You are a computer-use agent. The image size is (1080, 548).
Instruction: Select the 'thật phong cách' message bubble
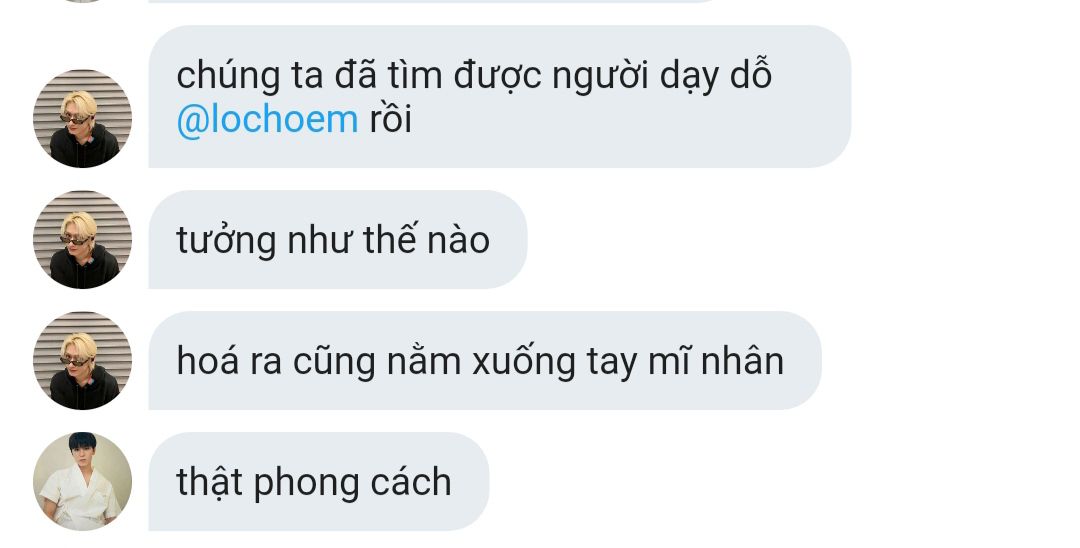[319, 481]
